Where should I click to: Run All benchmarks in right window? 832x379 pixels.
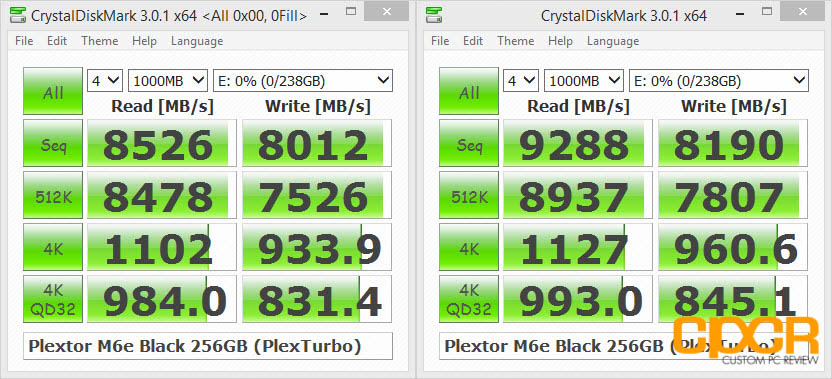click(x=469, y=91)
